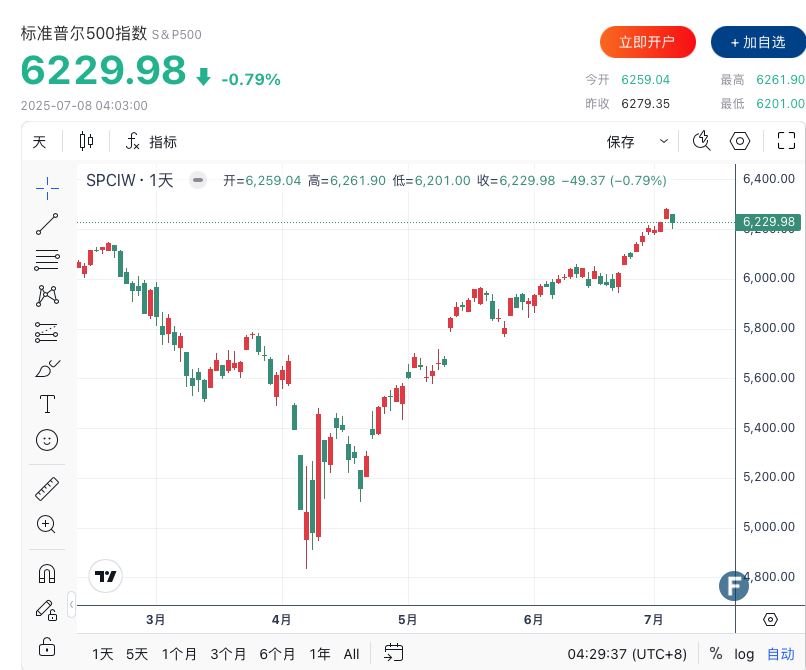Open the 天 interval selector
This screenshot has height=670, width=806.
(39, 142)
